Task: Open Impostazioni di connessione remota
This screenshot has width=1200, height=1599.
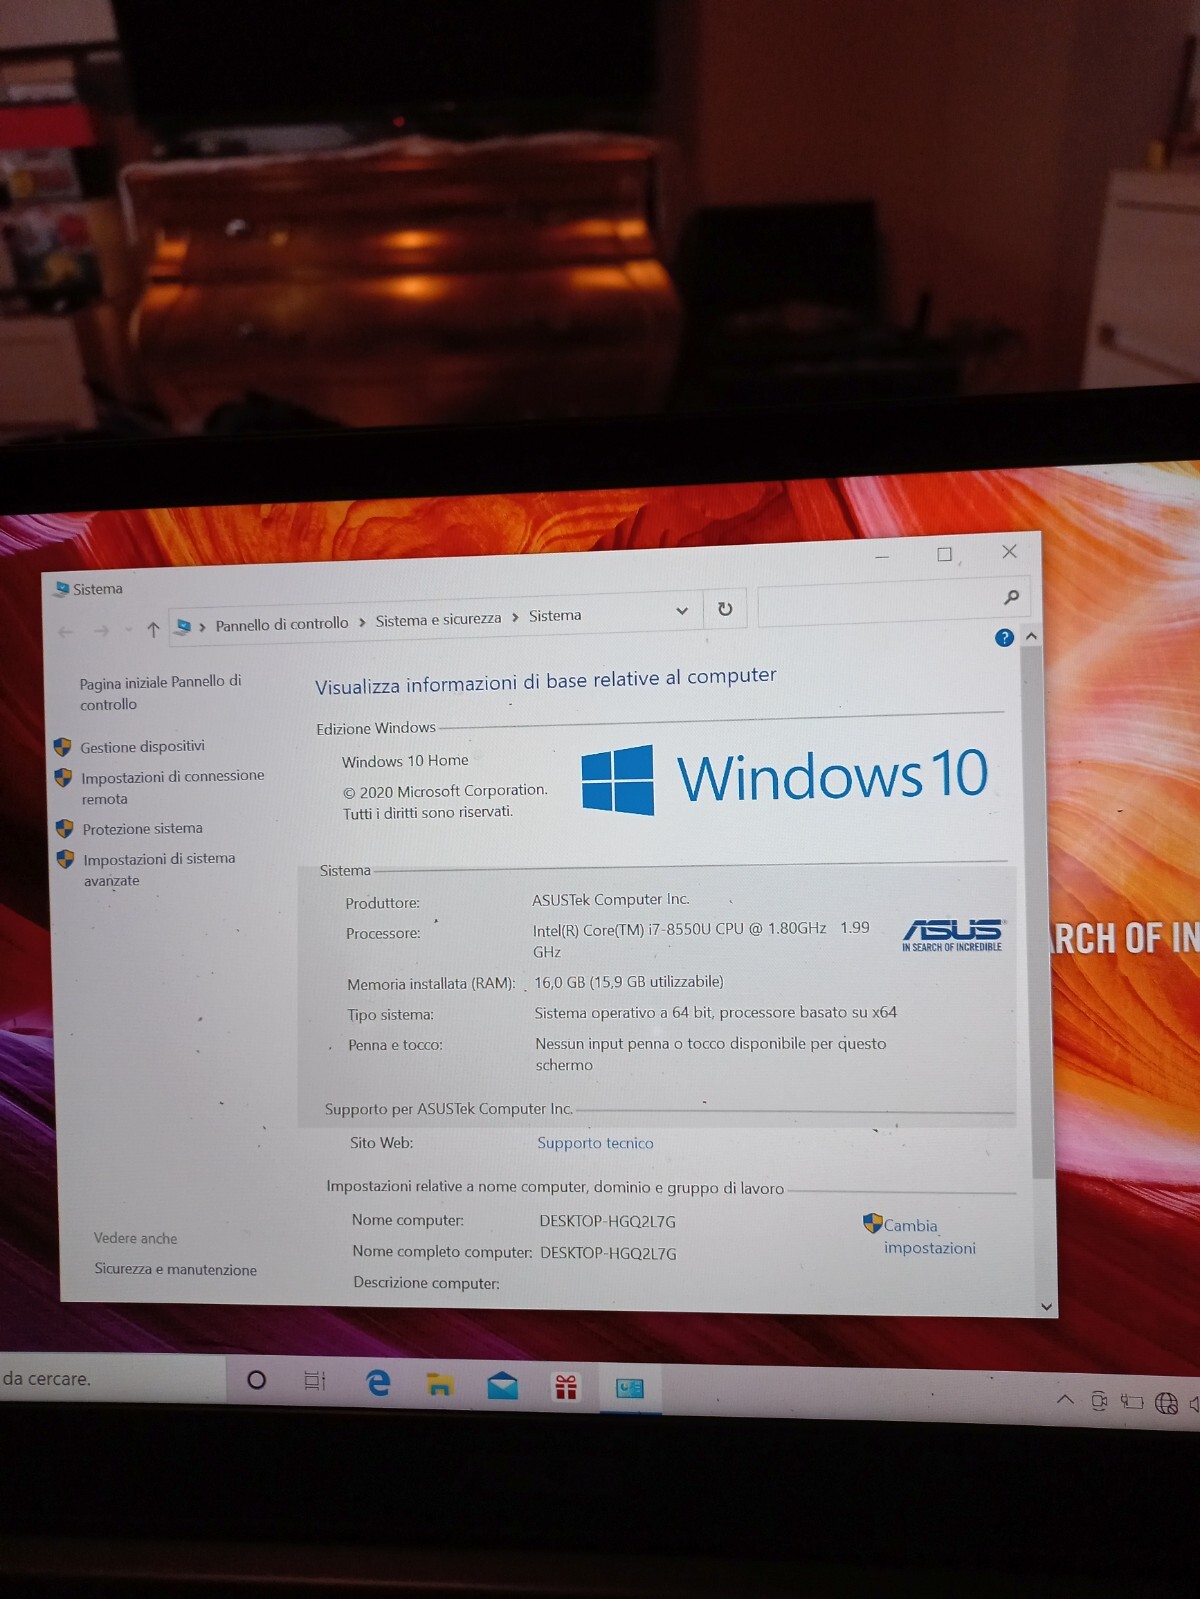Action: (x=172, y=788)
